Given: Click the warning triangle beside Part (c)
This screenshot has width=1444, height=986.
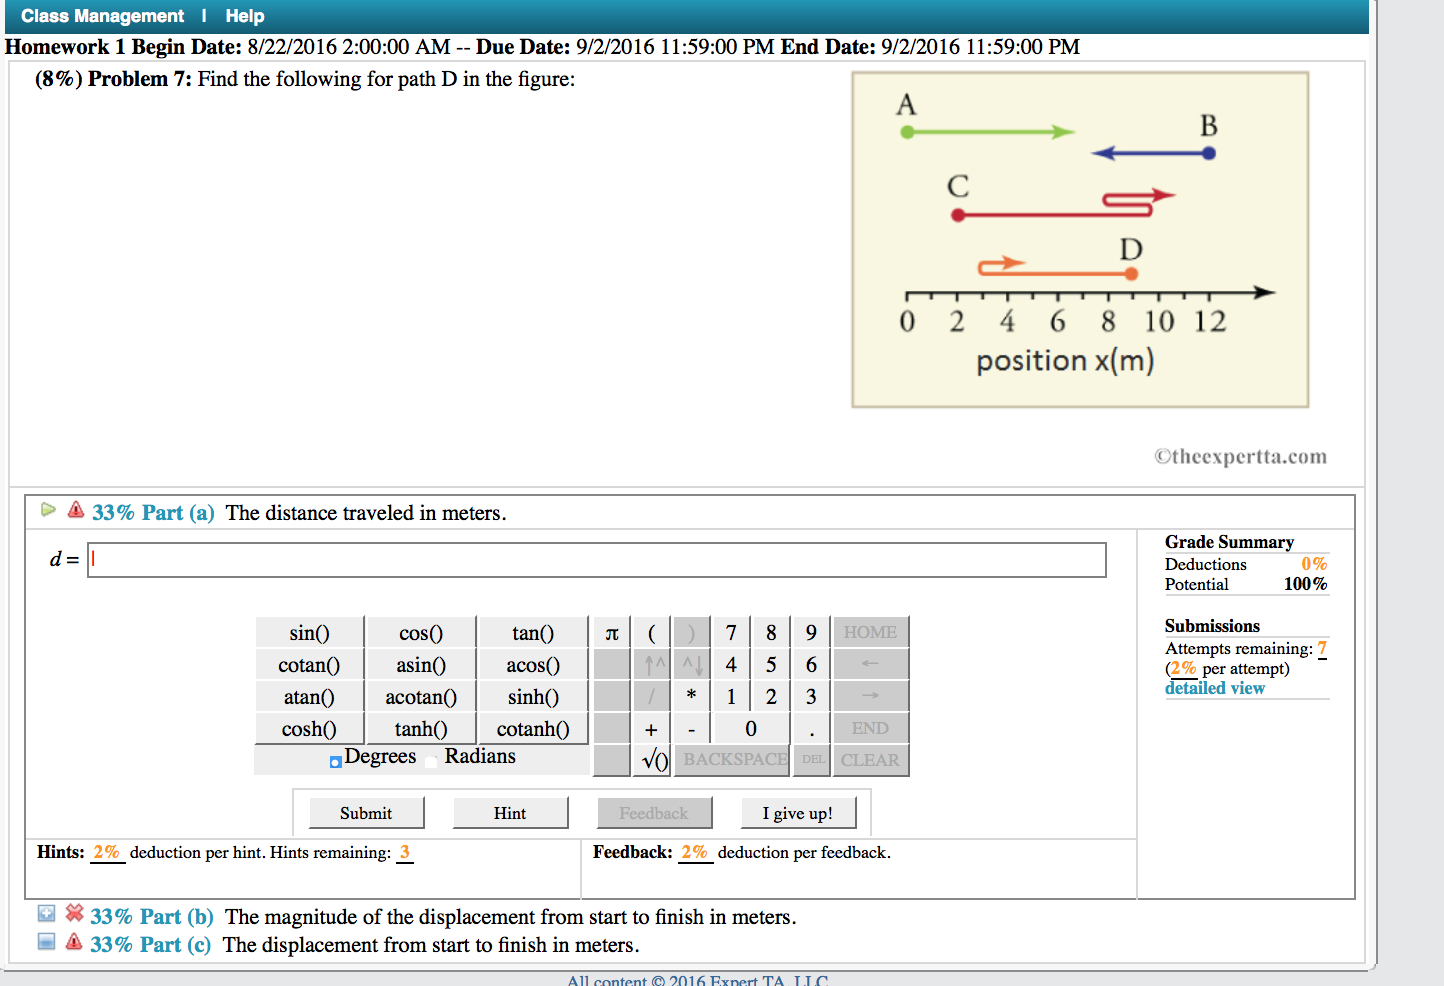Looking at the screenshot, I should pyautogui.click(x=75, y=943).
